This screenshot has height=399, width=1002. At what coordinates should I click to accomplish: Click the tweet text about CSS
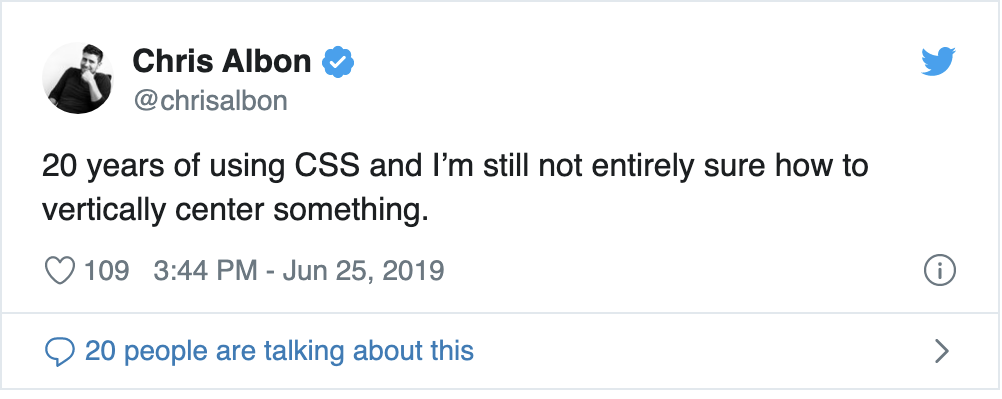[455, 188]
